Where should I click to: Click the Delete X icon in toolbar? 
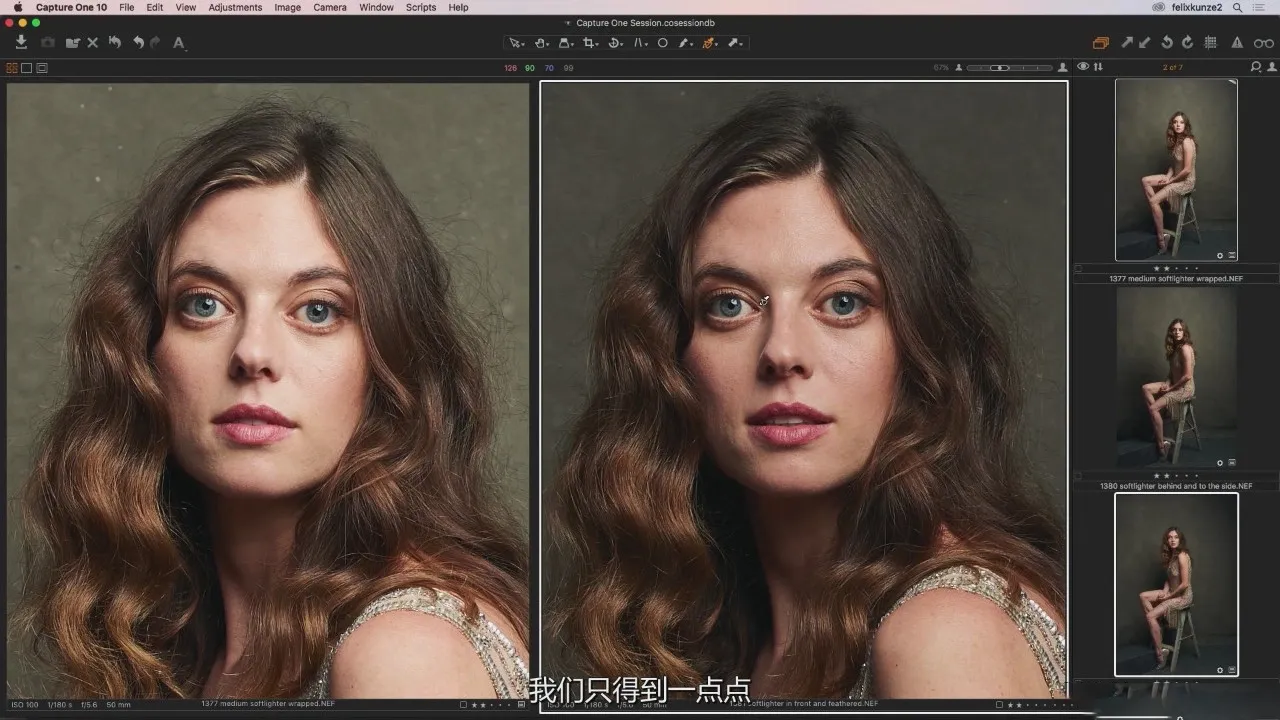coord(93,42)
